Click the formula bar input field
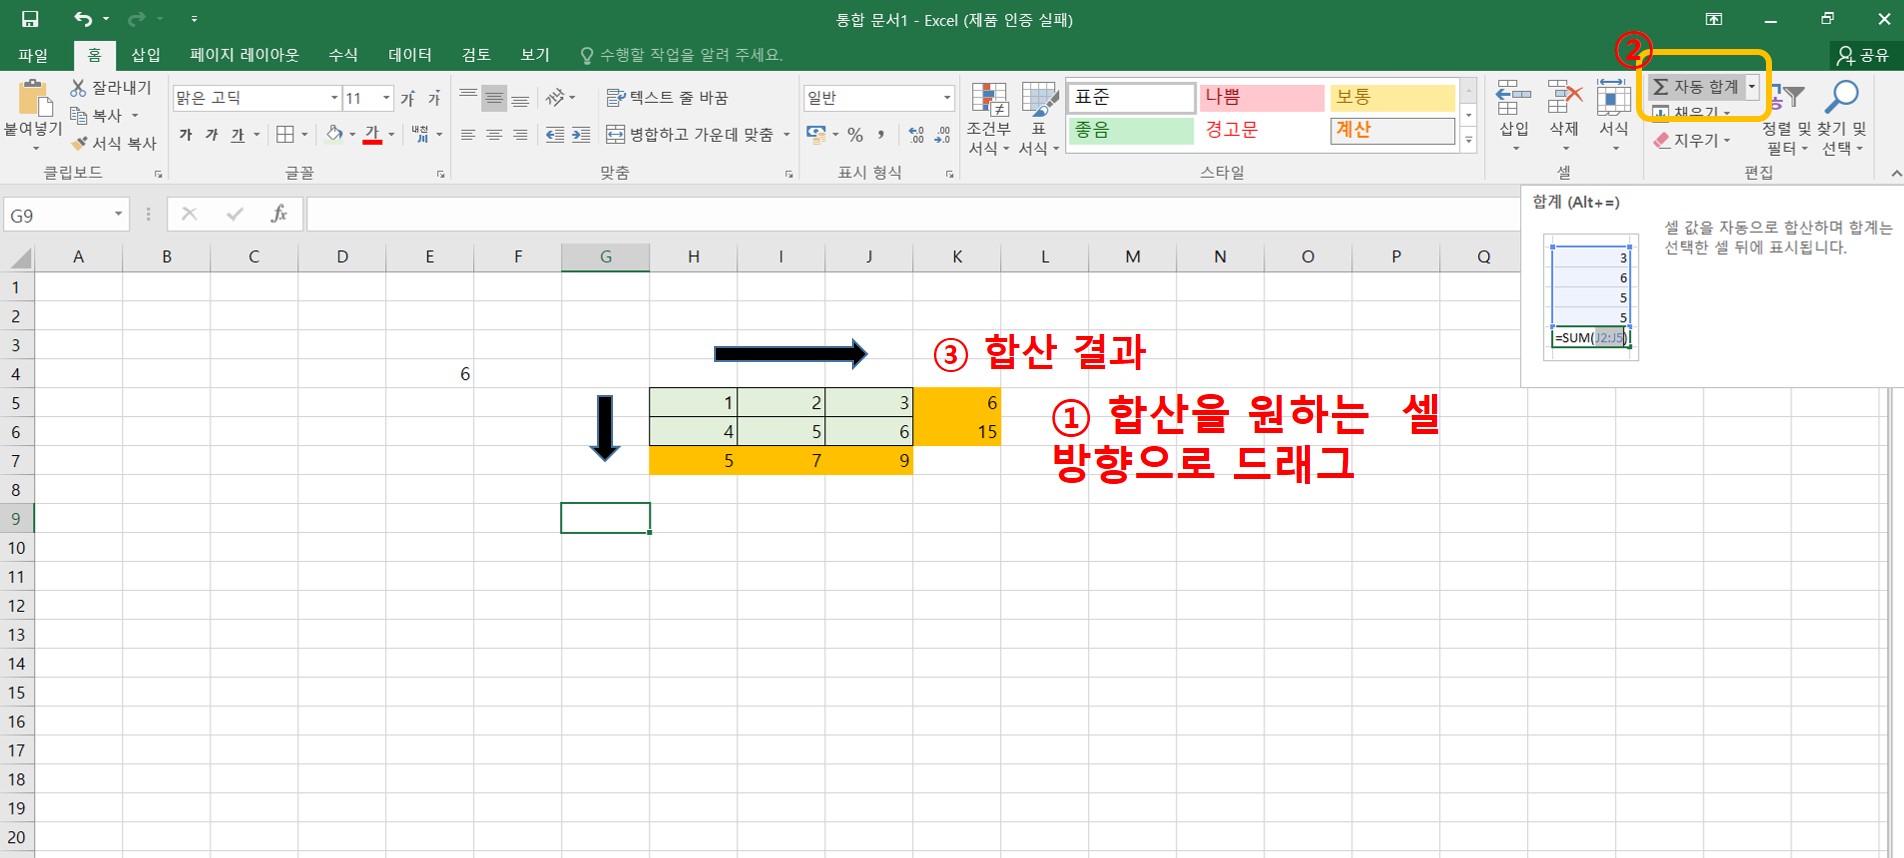This screenshot has height=858, width=1904. coord(912,214)
